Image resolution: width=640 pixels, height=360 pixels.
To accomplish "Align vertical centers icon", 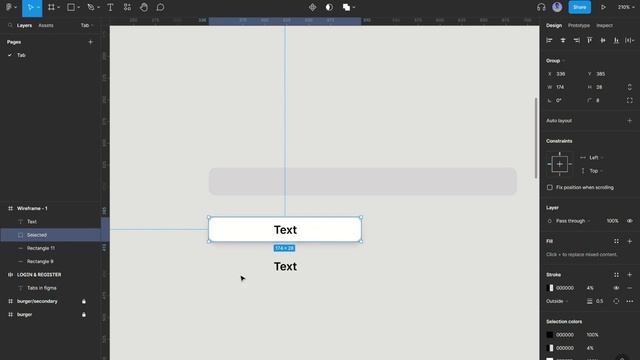I will [603, 40].
